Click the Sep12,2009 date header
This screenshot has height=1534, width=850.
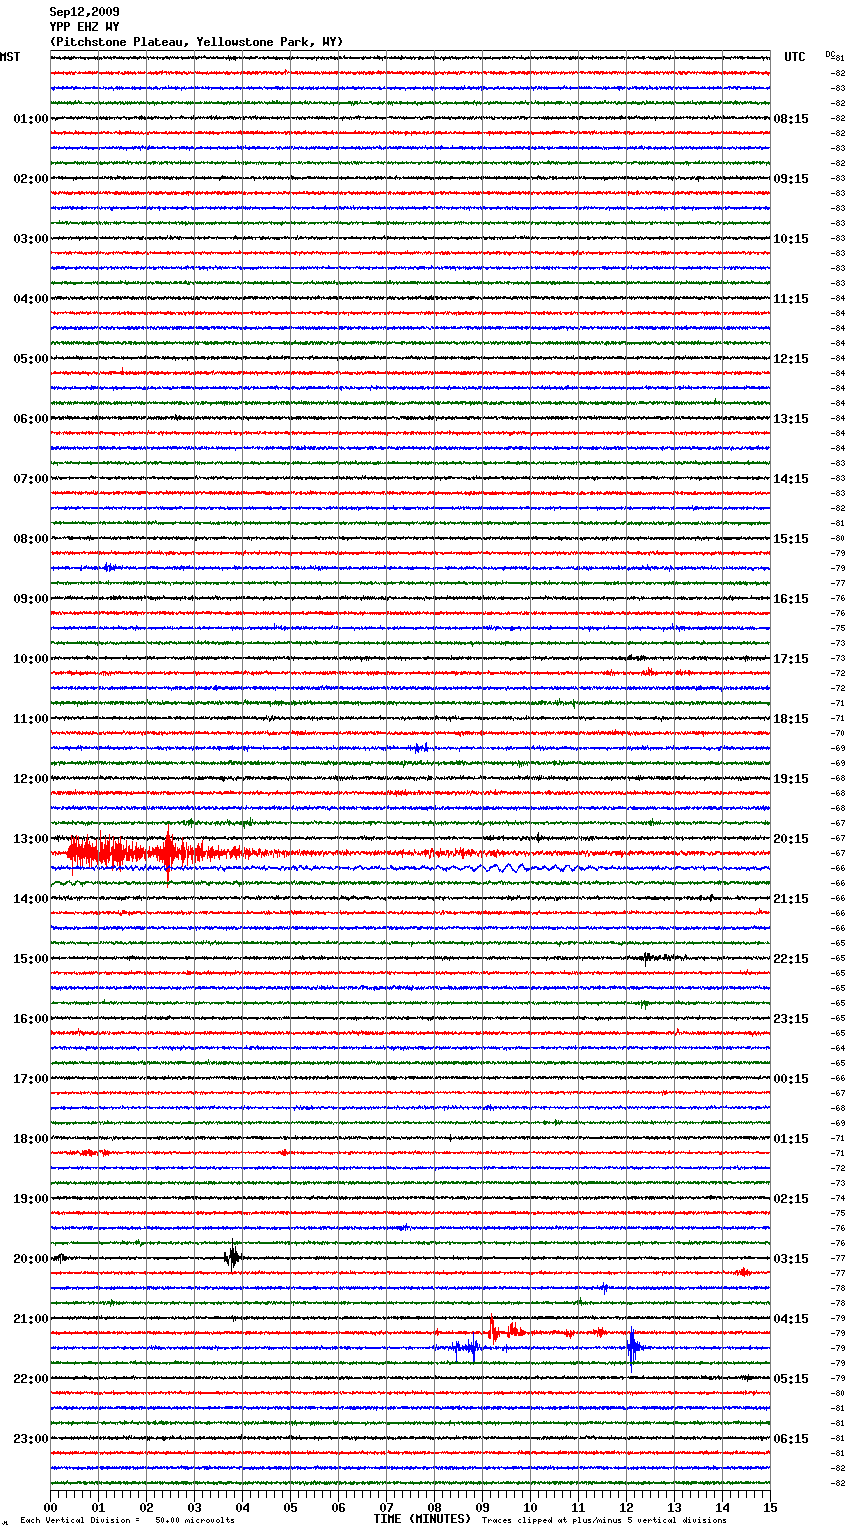point(84,12)
